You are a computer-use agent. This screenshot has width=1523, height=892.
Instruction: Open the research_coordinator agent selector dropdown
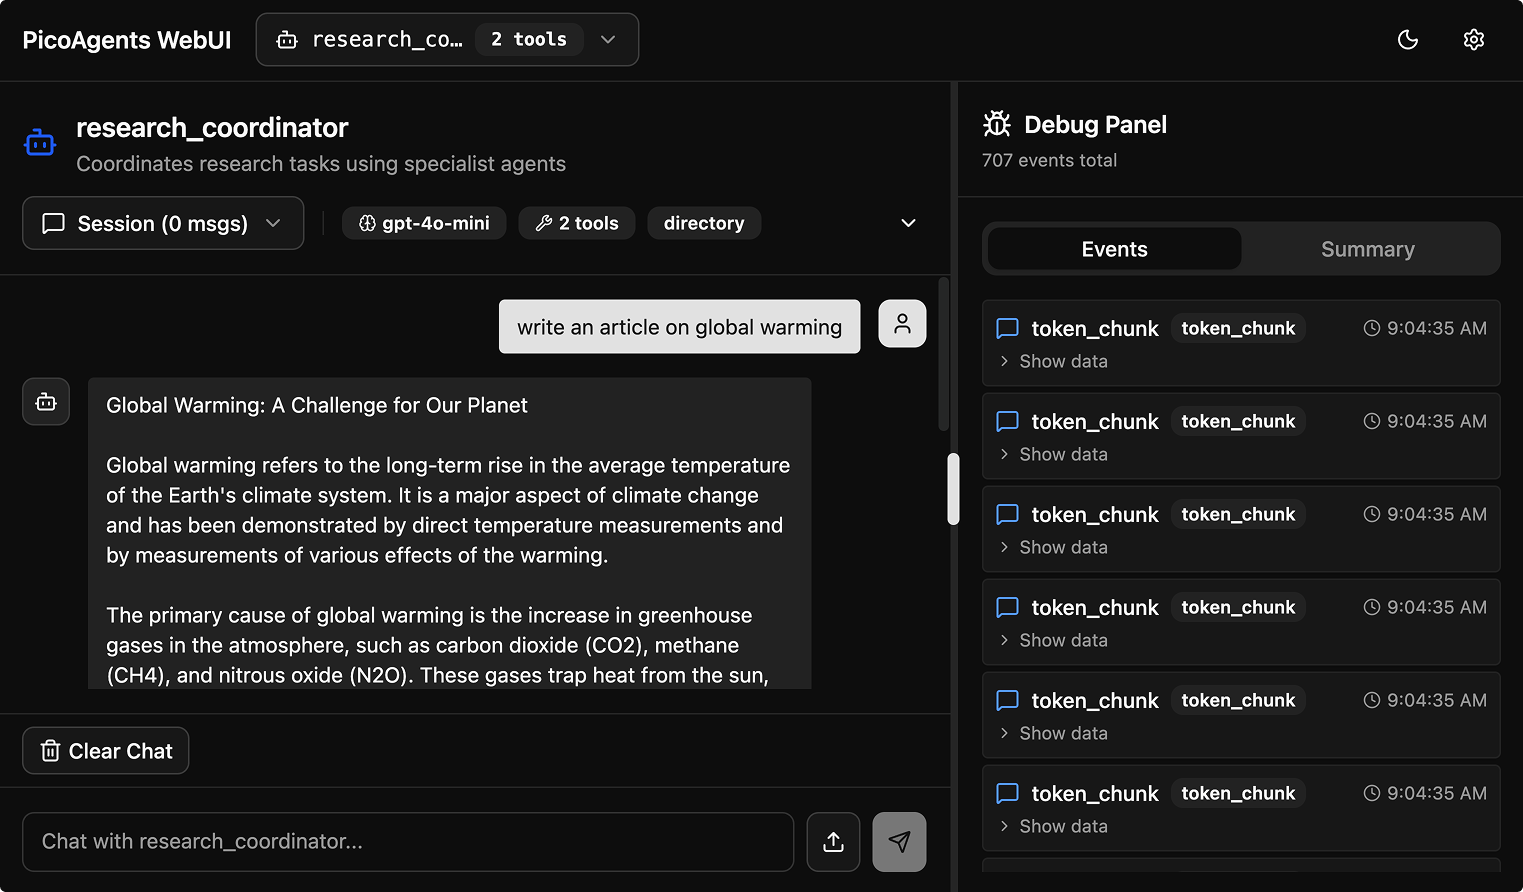(x=608, y=39)
